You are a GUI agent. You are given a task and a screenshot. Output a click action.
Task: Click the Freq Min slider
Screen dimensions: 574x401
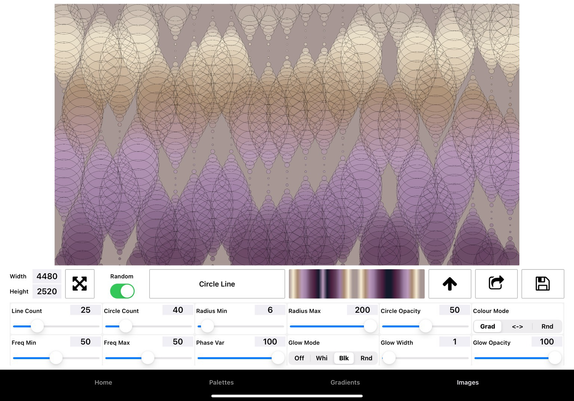point(56,358)
